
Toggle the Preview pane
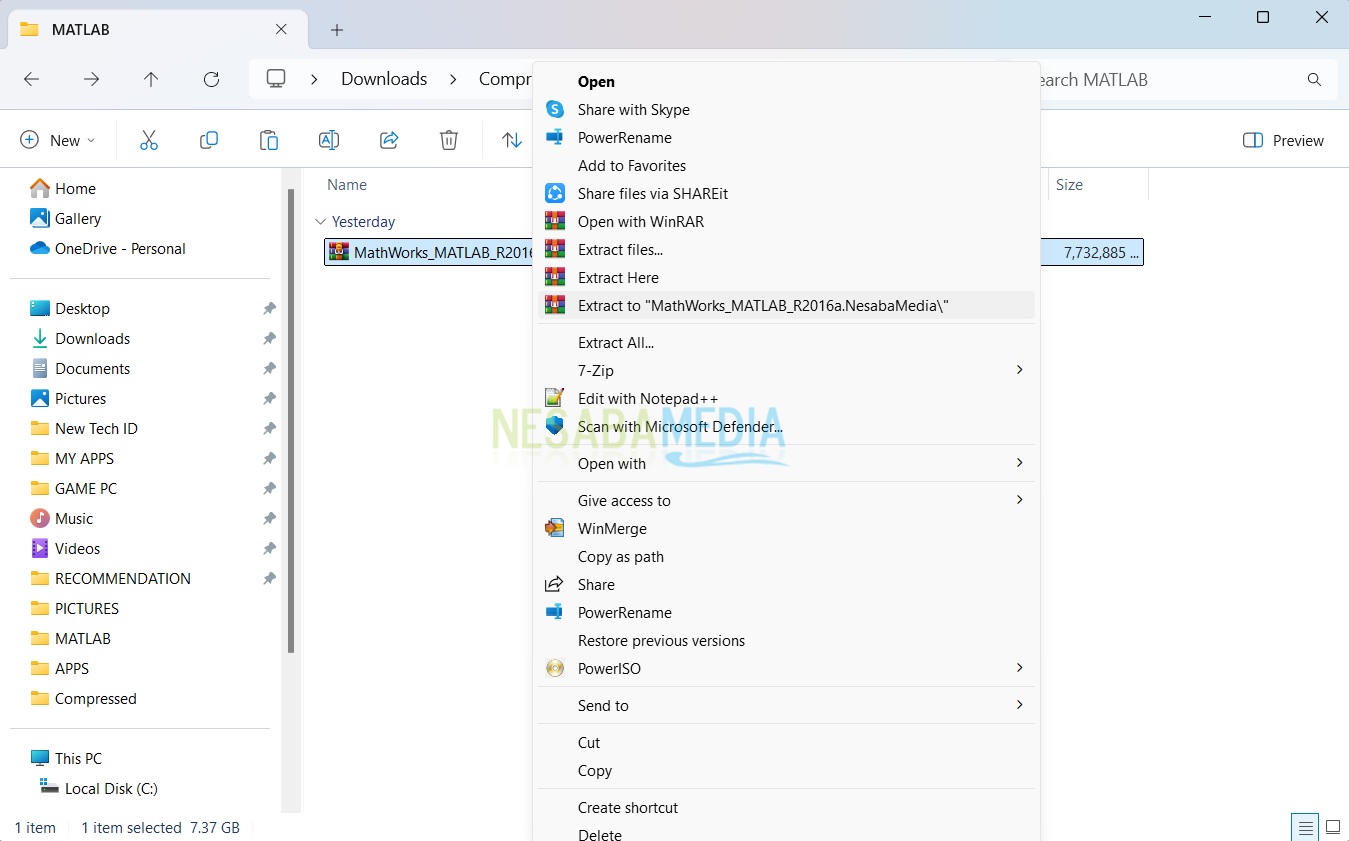click(x=1283, y=141)
